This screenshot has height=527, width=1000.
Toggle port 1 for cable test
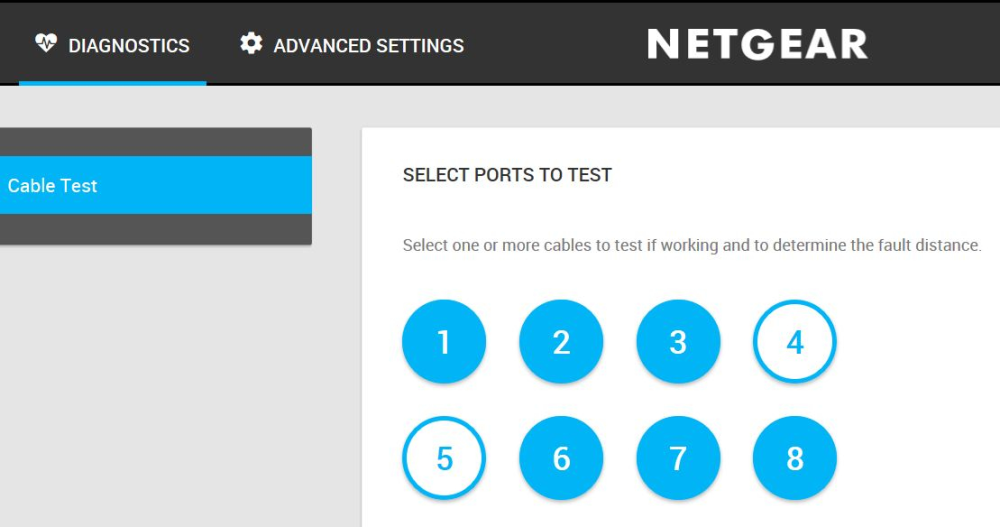pos(444,342)
